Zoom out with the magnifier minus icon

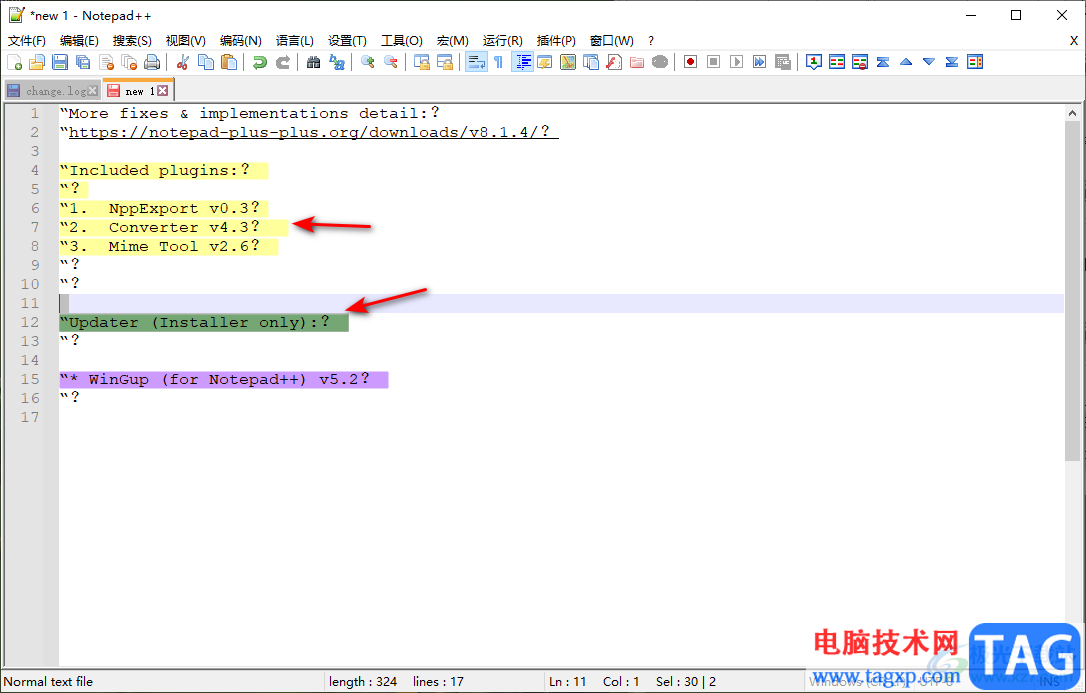coord(391,62)
